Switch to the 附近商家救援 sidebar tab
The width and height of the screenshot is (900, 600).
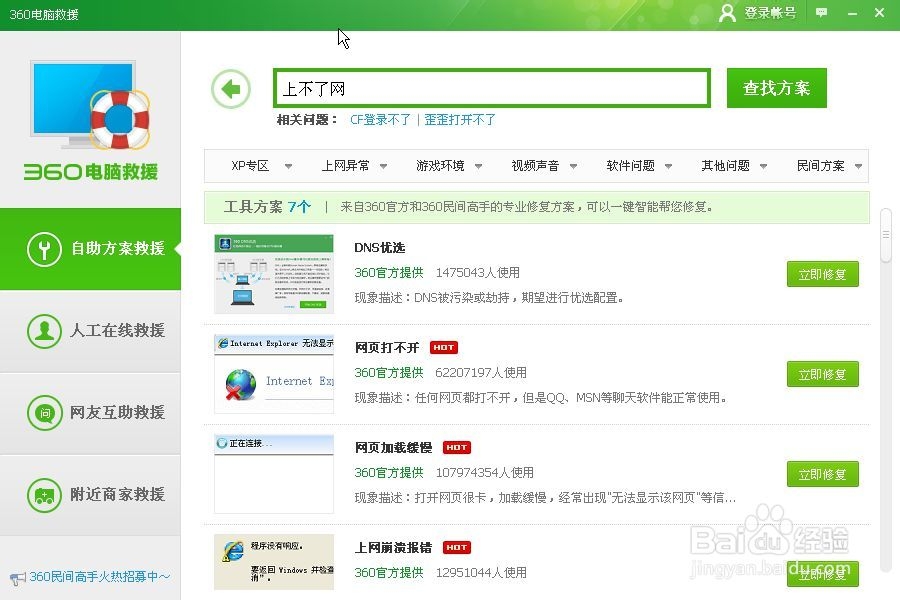pos(90,494)
